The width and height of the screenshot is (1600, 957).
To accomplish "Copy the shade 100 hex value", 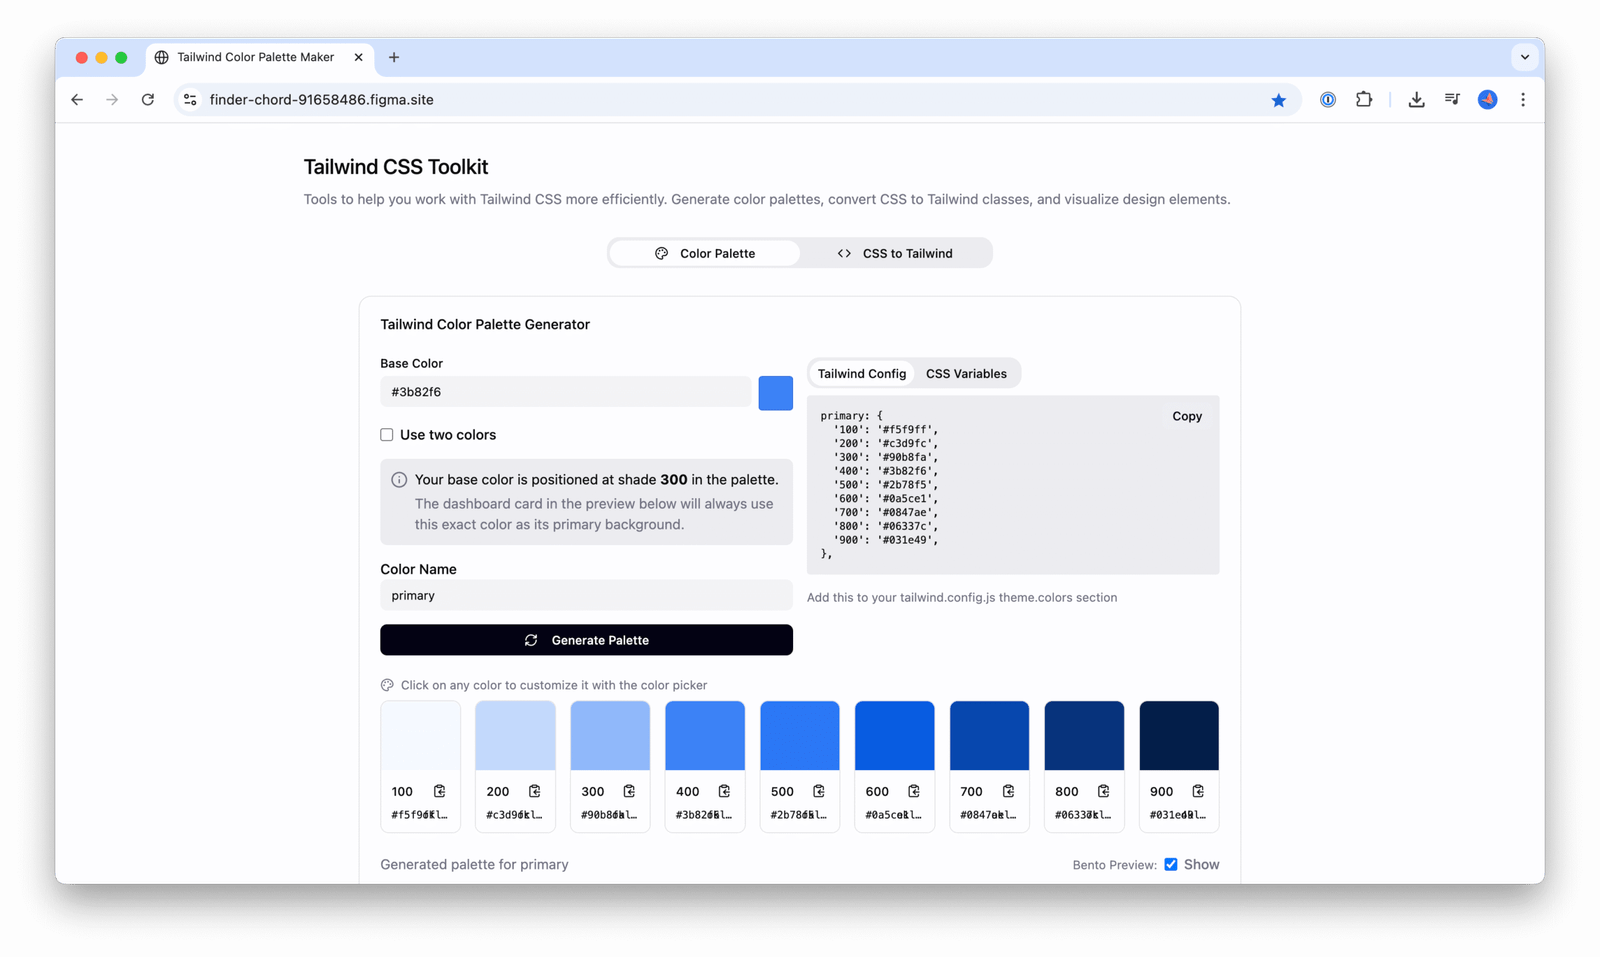I will pos(439,791).
